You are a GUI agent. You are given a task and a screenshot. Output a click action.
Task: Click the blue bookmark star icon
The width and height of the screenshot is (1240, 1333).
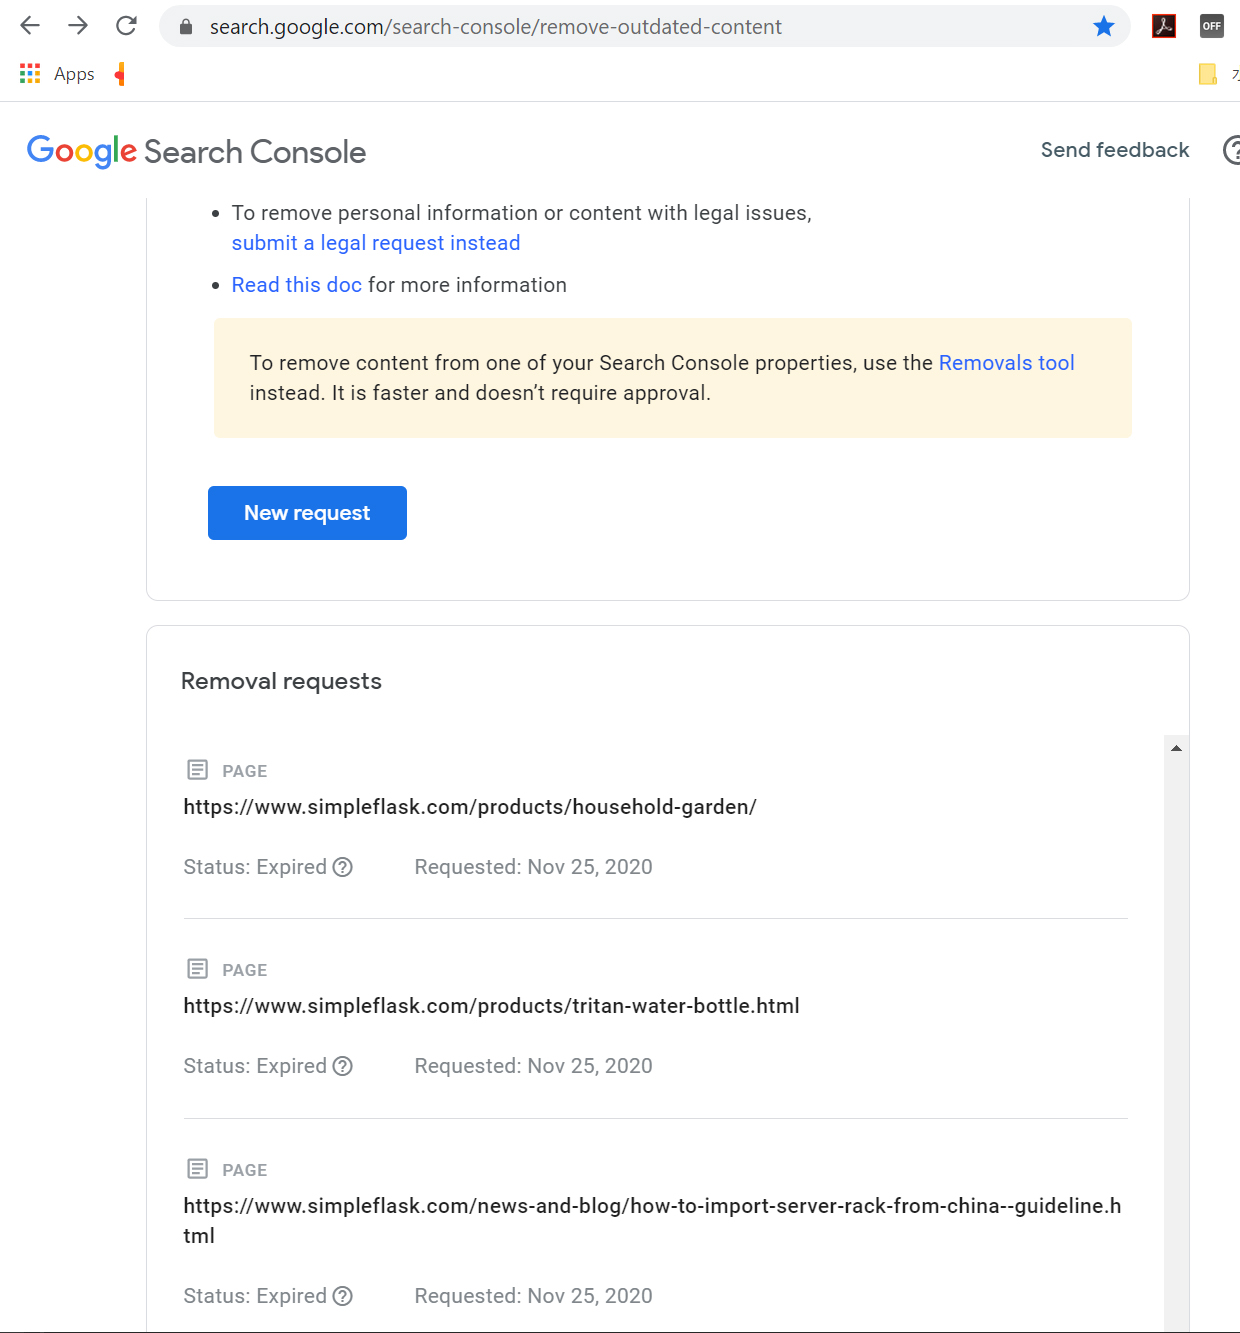click(x=1104, y=26)
